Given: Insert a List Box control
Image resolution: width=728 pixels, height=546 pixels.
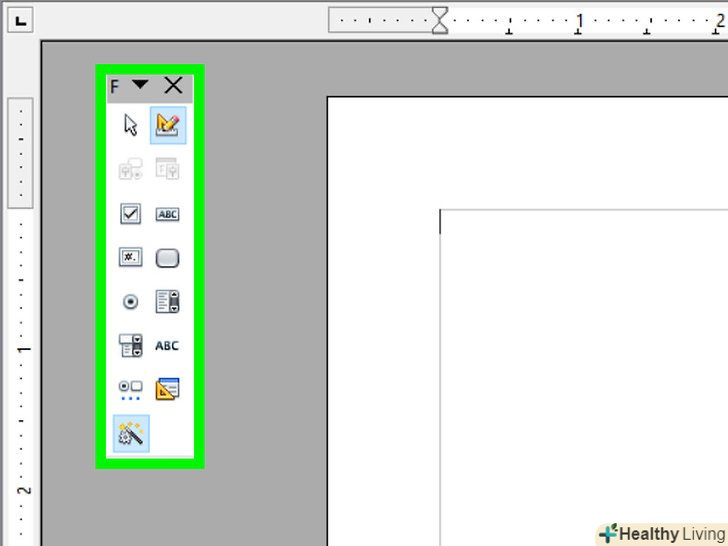Looking at the screenshot, I should [x=168, y=302].
